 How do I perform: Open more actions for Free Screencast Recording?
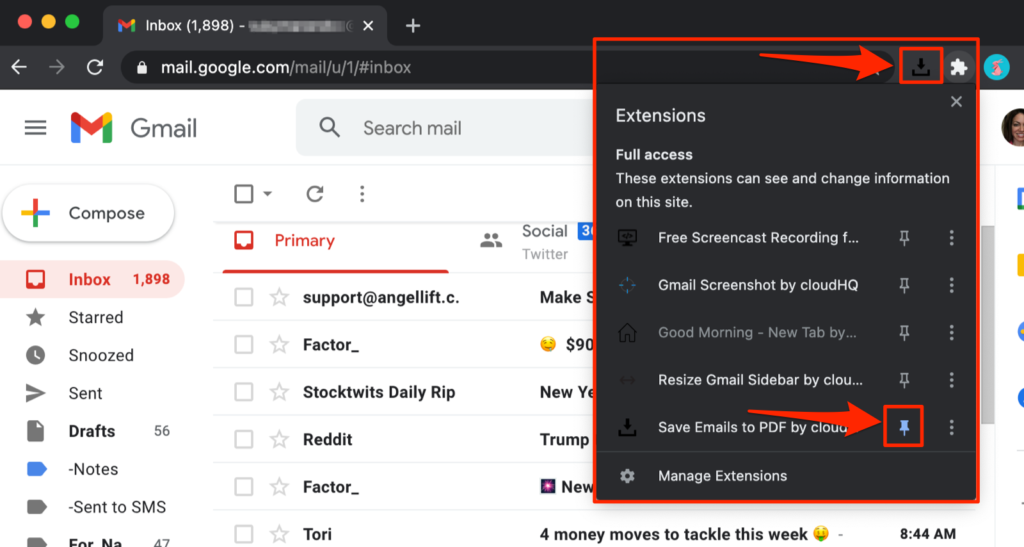click(952, 238)
